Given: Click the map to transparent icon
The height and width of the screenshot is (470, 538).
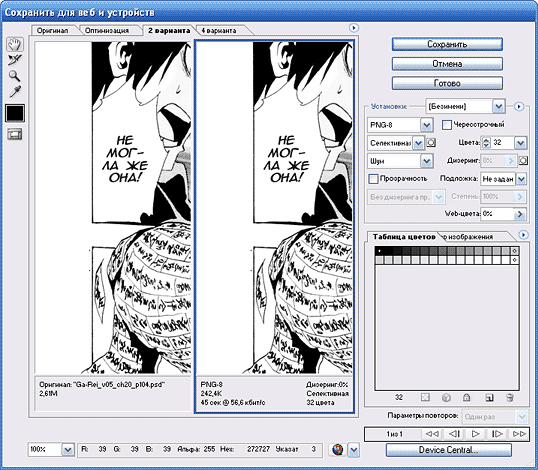Looking at the screenshot, I should point(425,397).
